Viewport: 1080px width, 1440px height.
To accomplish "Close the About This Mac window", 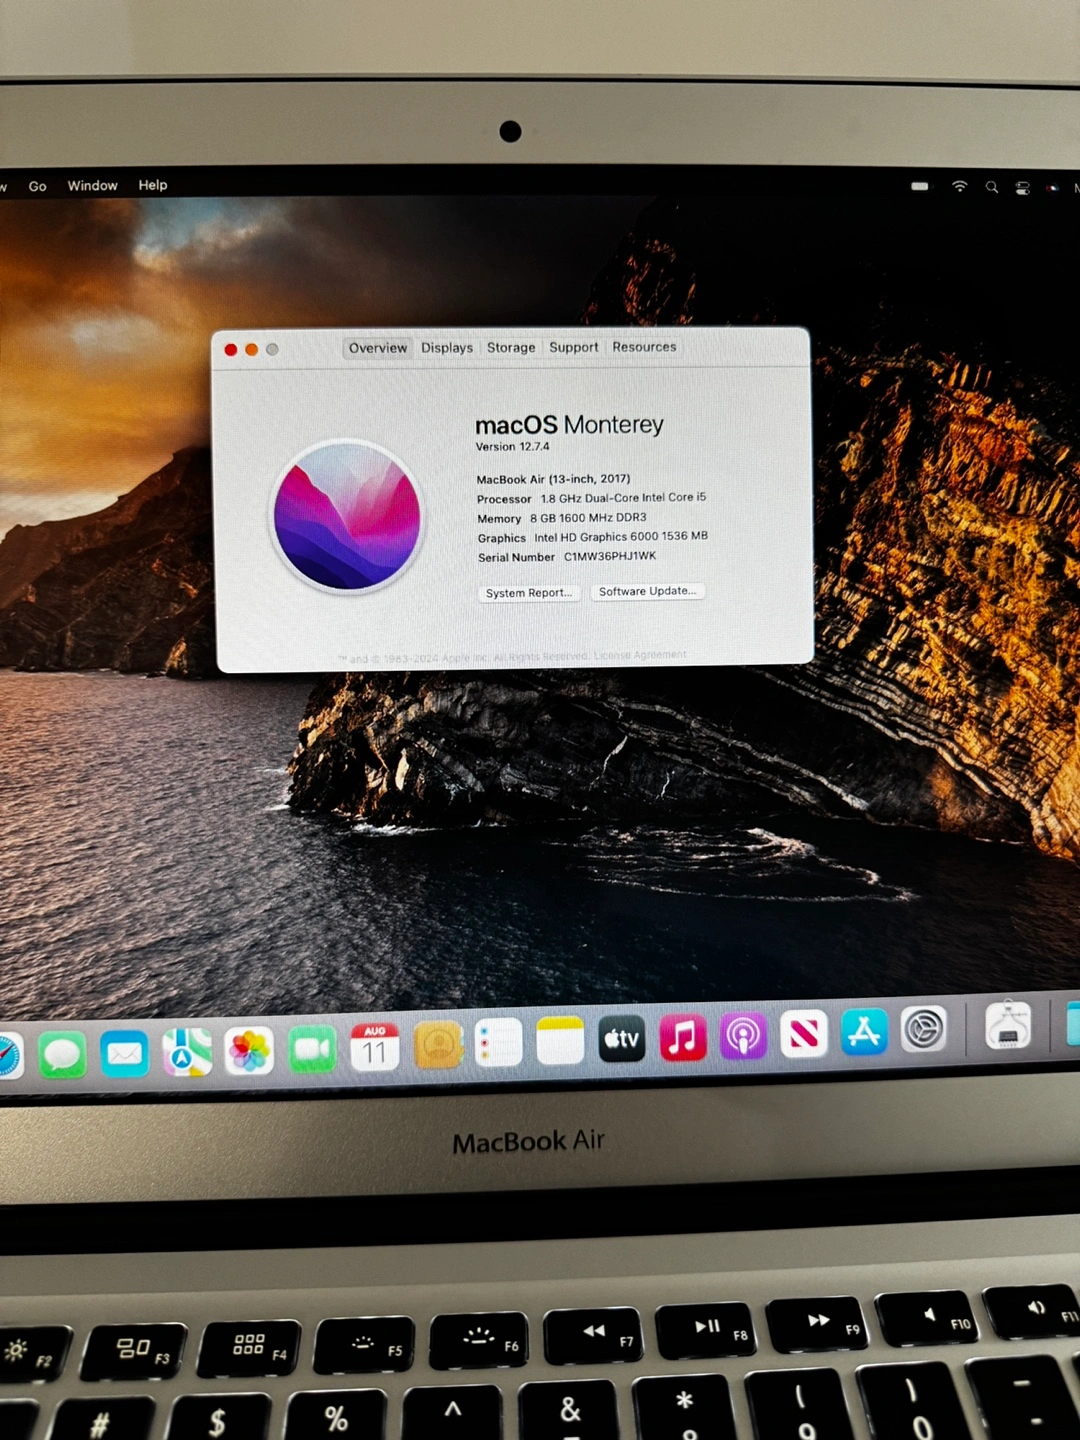I will tap(231, 350).
